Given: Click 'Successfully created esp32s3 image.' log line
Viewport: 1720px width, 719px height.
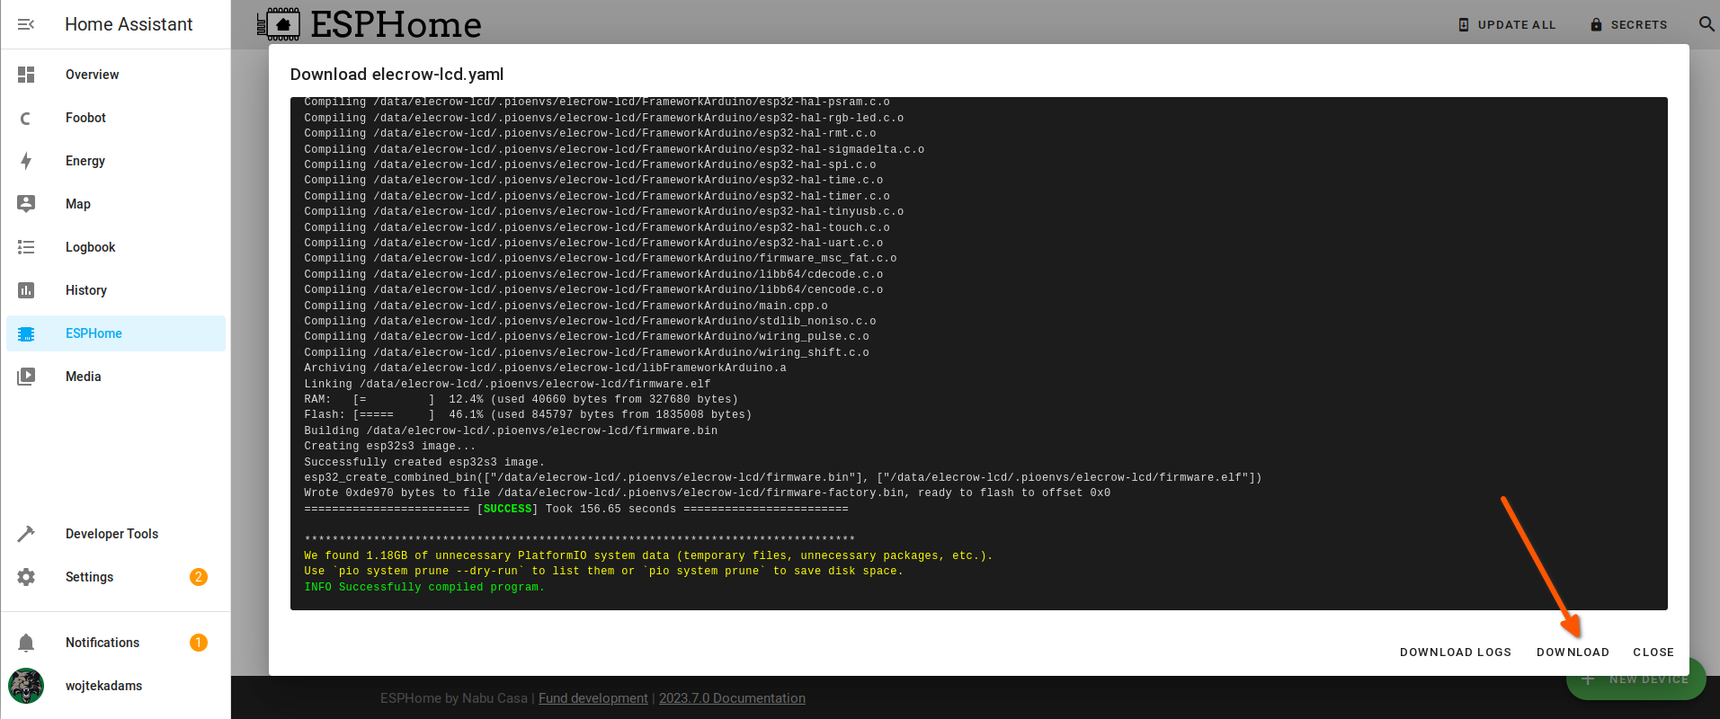Looking at the screenshot, I should (x=424, y=462).
